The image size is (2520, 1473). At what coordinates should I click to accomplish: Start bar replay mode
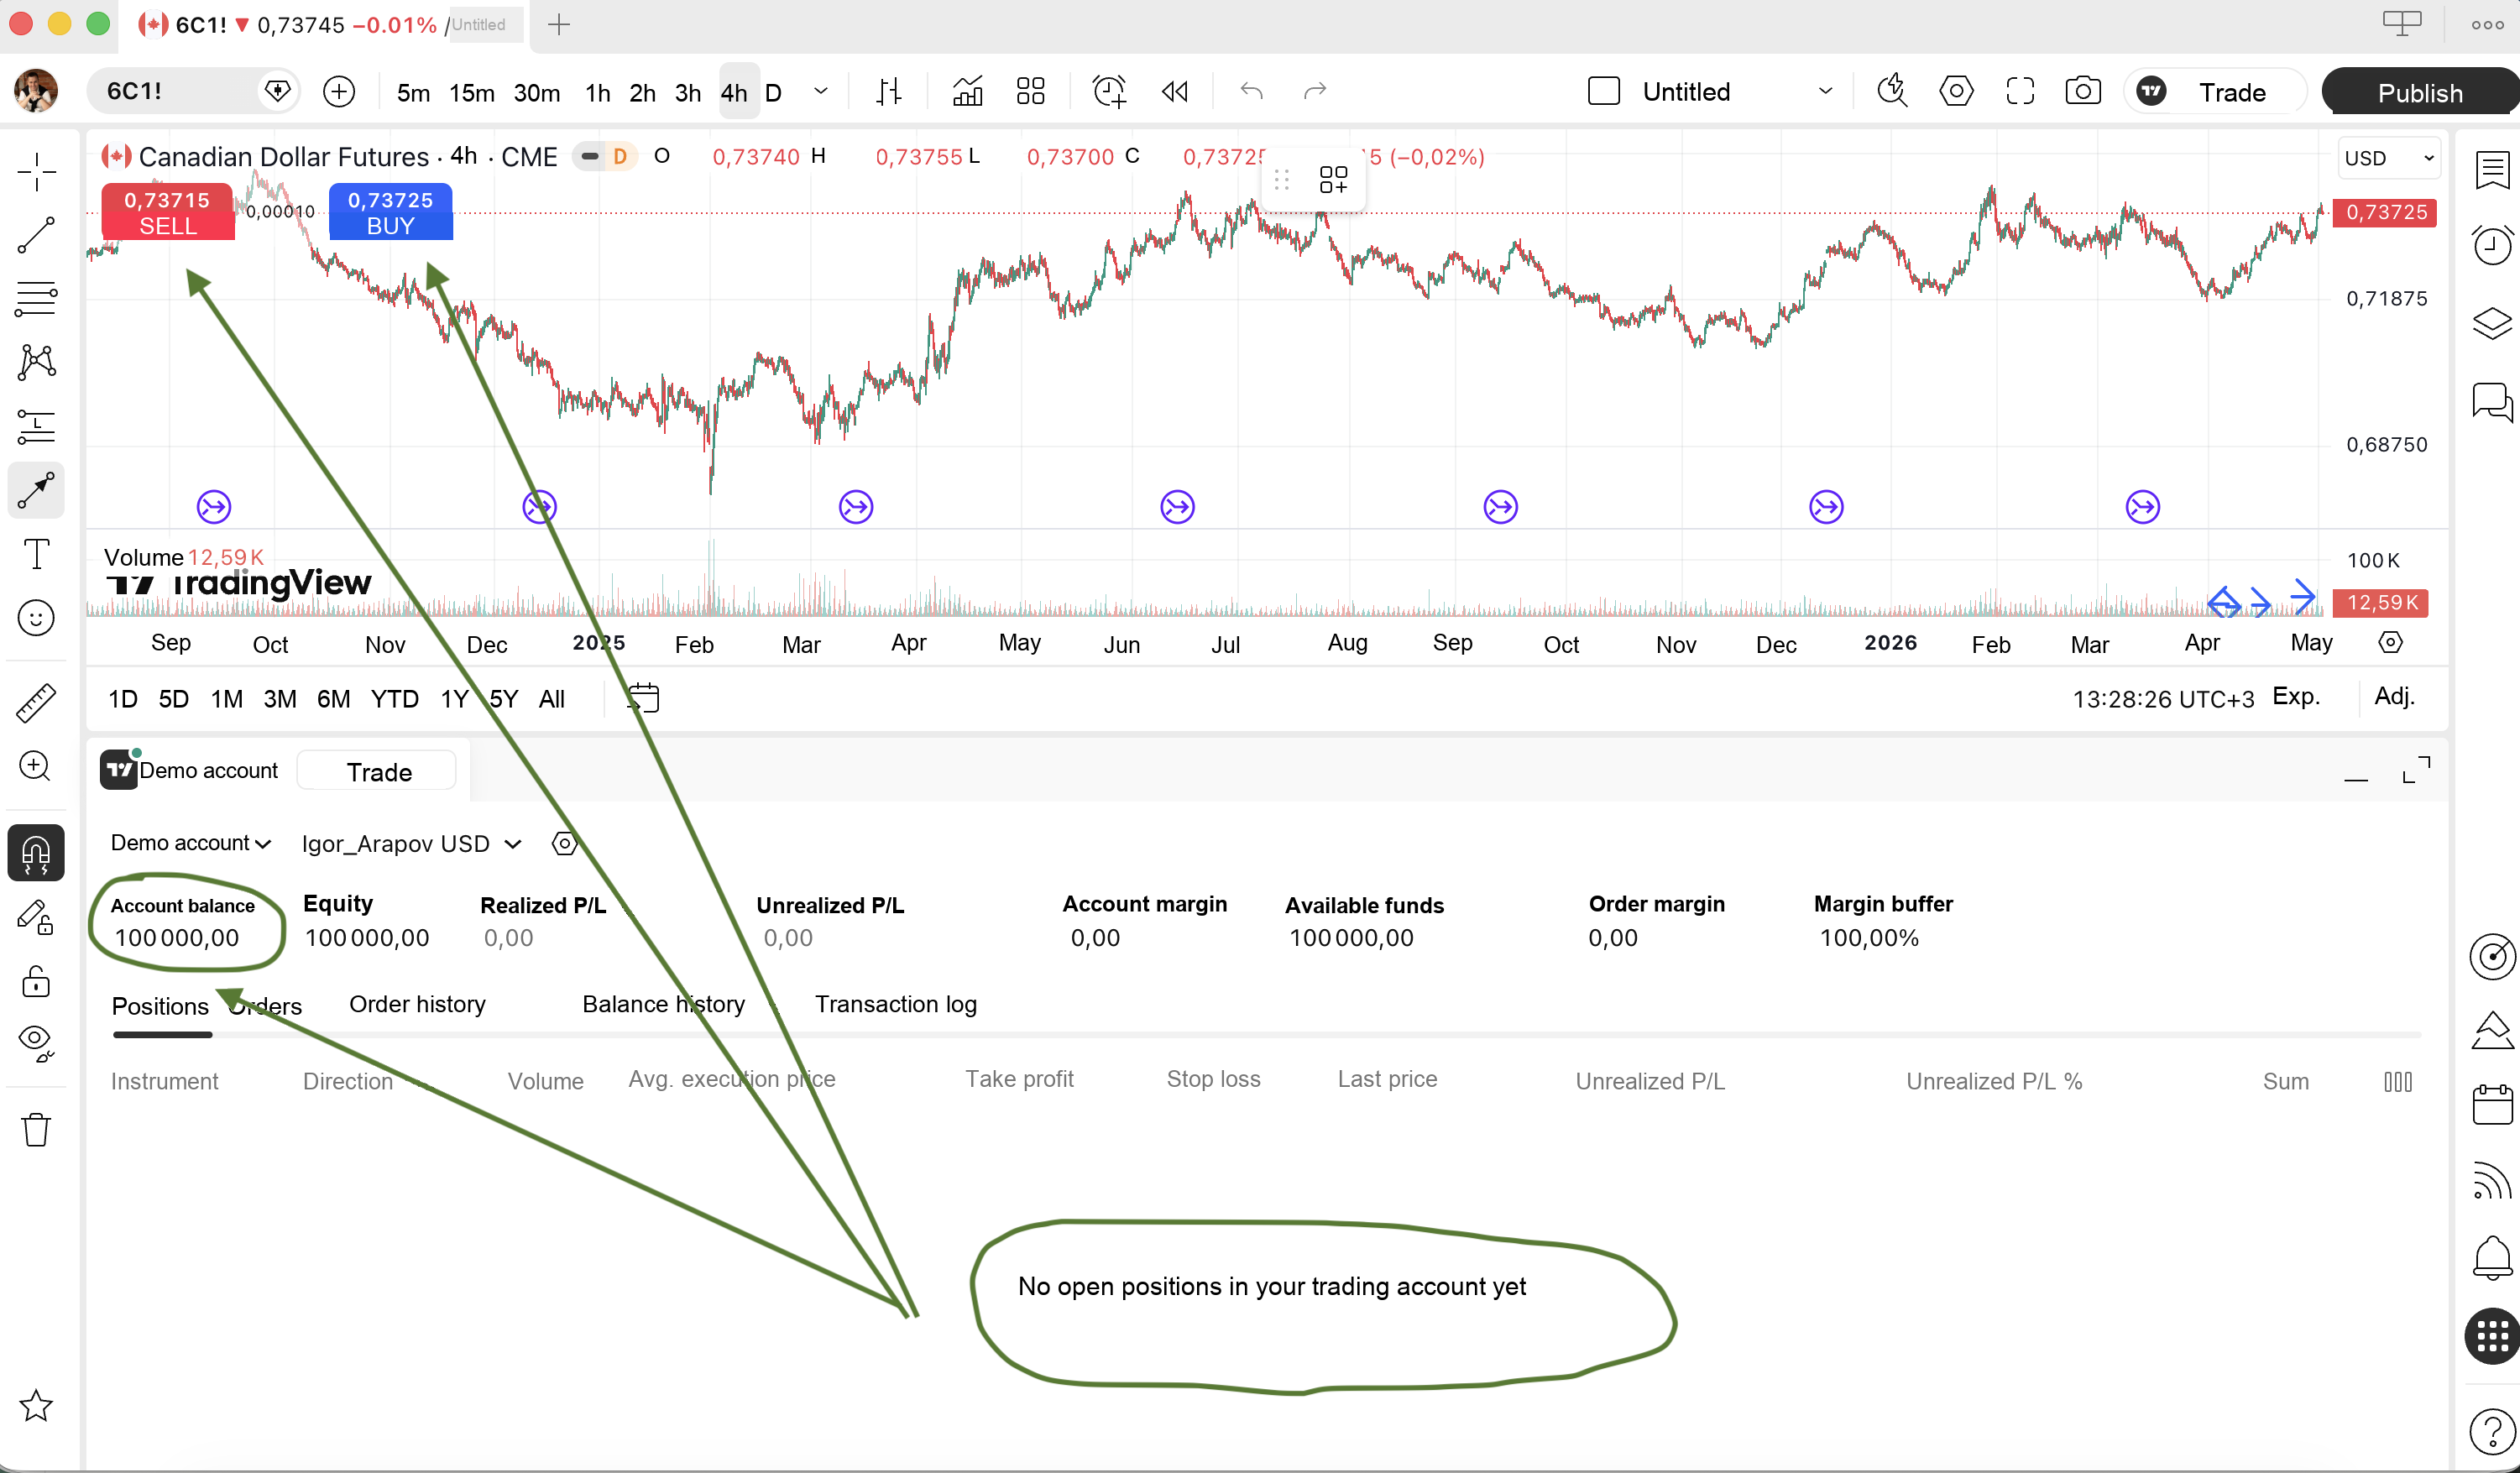pyautogui.click(x=1175, y=92)
